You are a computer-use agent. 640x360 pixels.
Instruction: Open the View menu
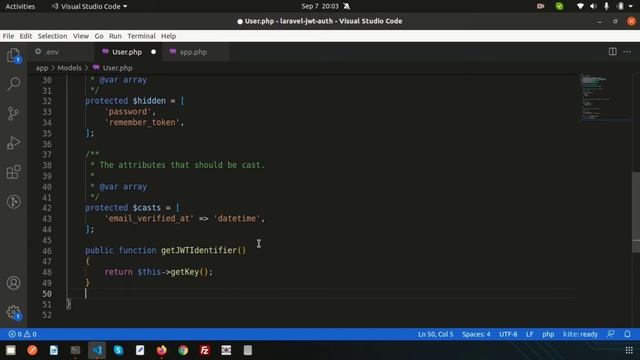click(81, 36)
